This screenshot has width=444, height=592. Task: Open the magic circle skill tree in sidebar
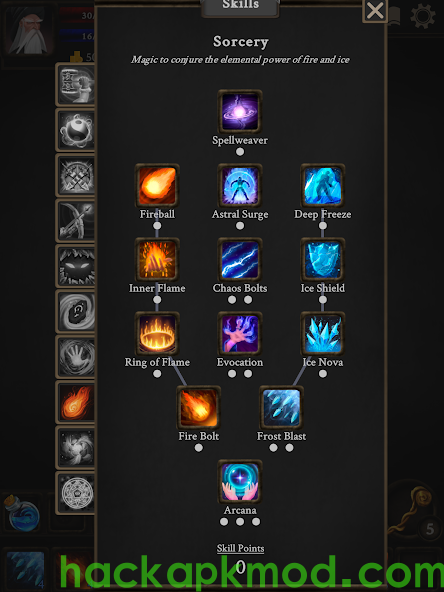75,493
